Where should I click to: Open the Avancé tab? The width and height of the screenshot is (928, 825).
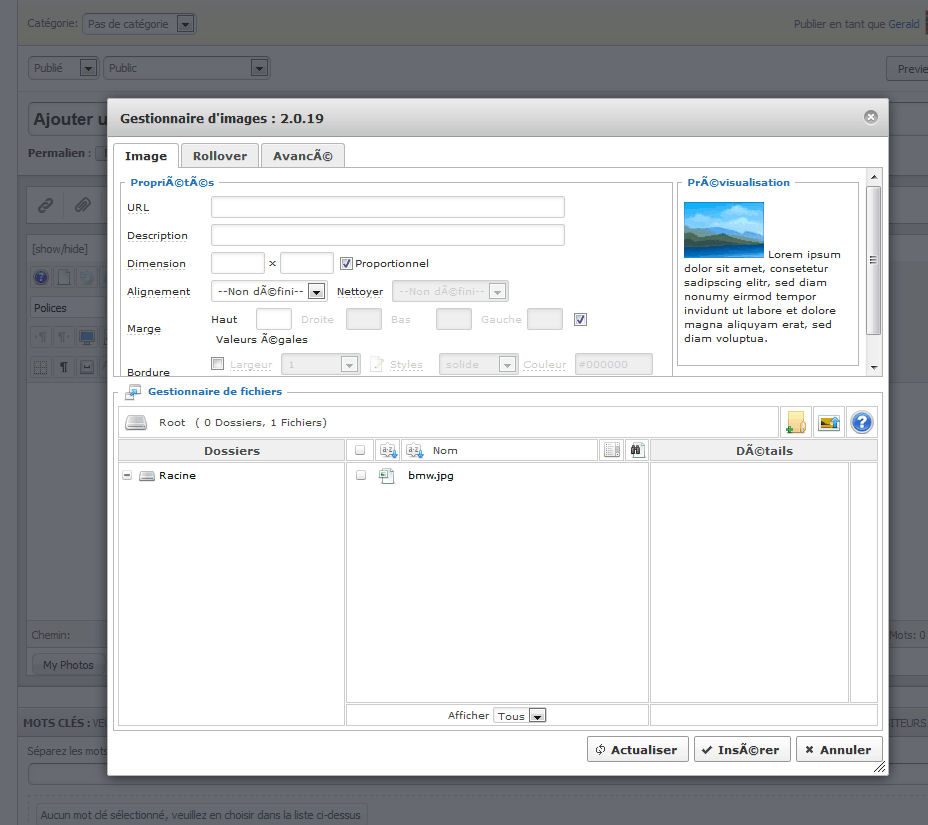(x=302, y=156)
